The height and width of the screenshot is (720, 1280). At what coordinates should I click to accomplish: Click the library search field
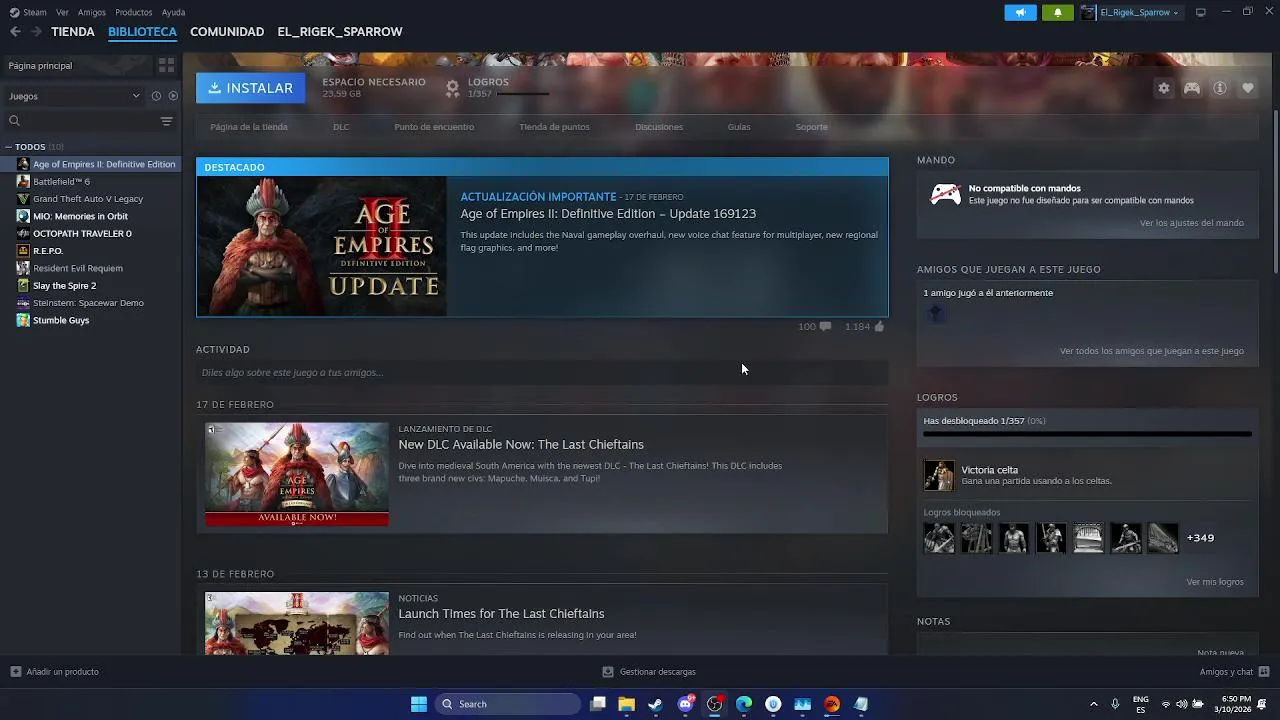[82, 121]
